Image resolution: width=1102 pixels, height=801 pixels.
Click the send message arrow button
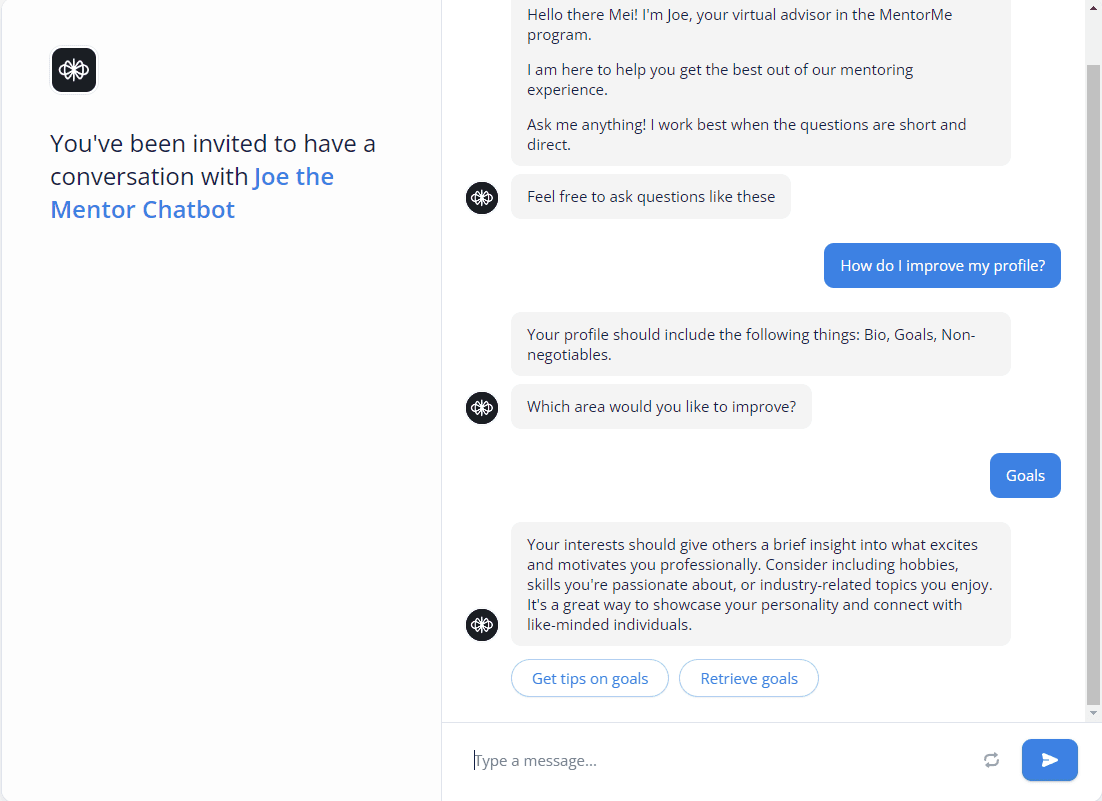coord(1049,760)
